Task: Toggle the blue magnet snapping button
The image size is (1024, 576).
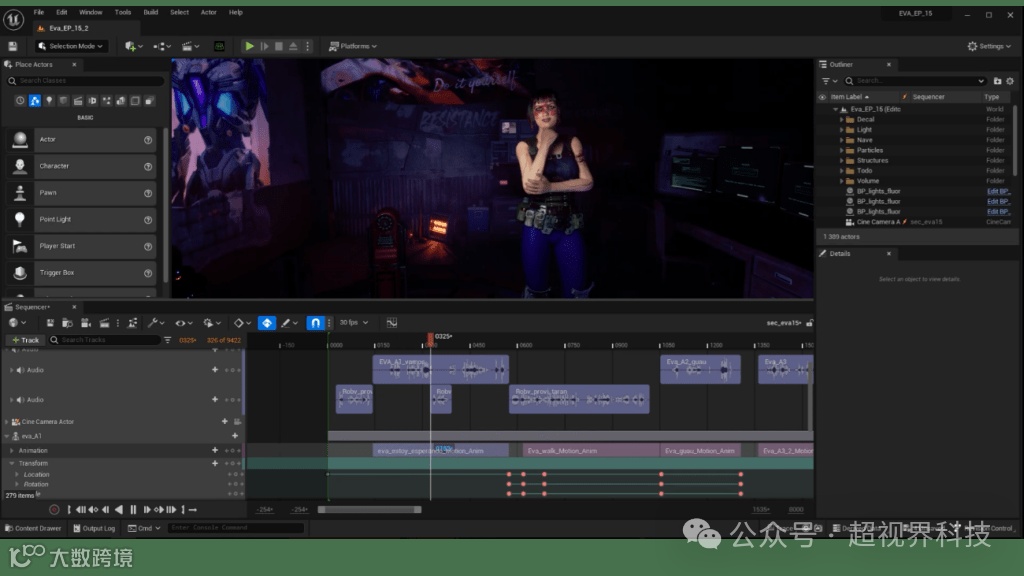Action: [x=314, y=323]
